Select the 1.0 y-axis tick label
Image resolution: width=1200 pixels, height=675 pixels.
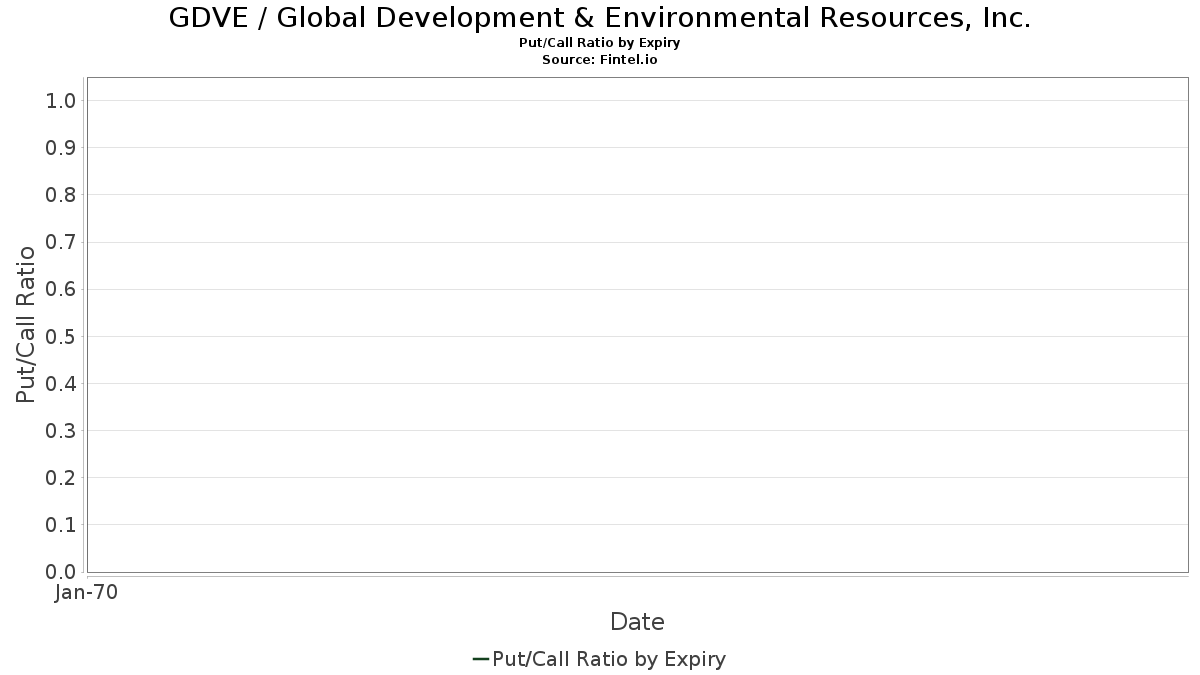click(x=61, y=101)
